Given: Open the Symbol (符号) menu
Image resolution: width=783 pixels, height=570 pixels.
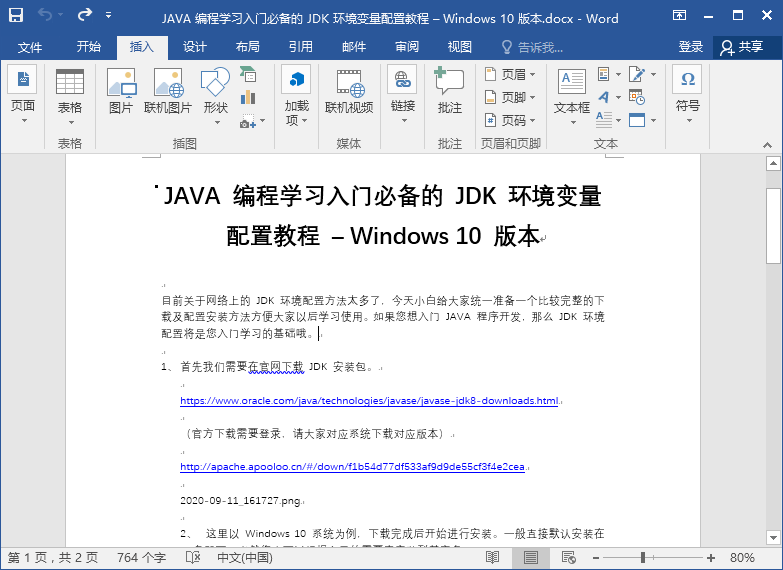Looking at the screenshot, I should click(x=687, y=96).
